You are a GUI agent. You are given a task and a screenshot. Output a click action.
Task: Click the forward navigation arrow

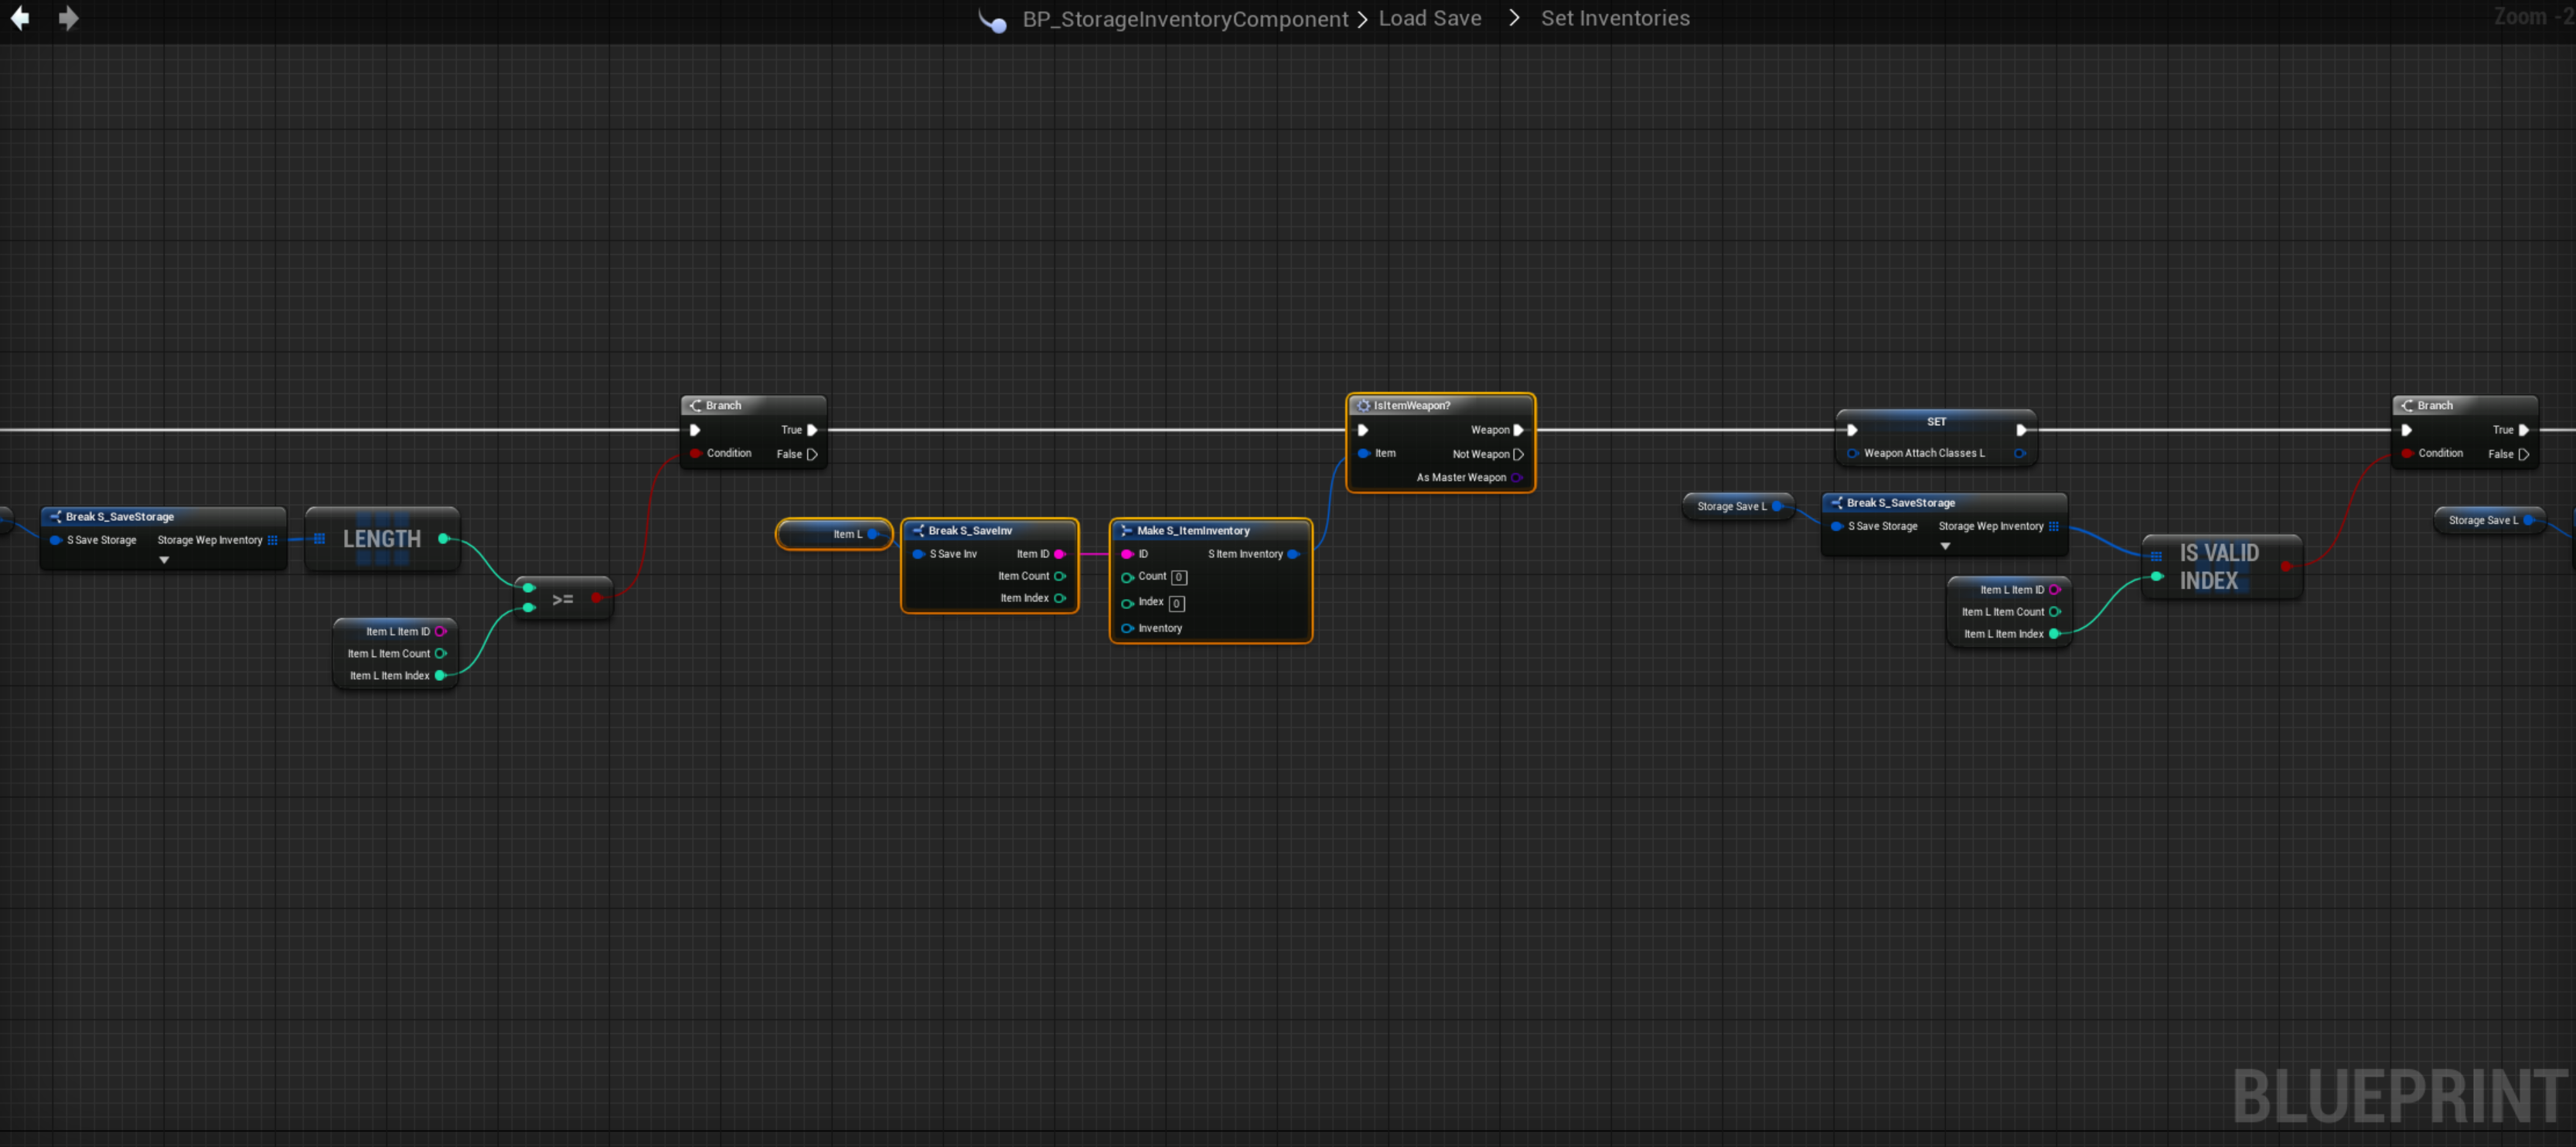point(68,18)
